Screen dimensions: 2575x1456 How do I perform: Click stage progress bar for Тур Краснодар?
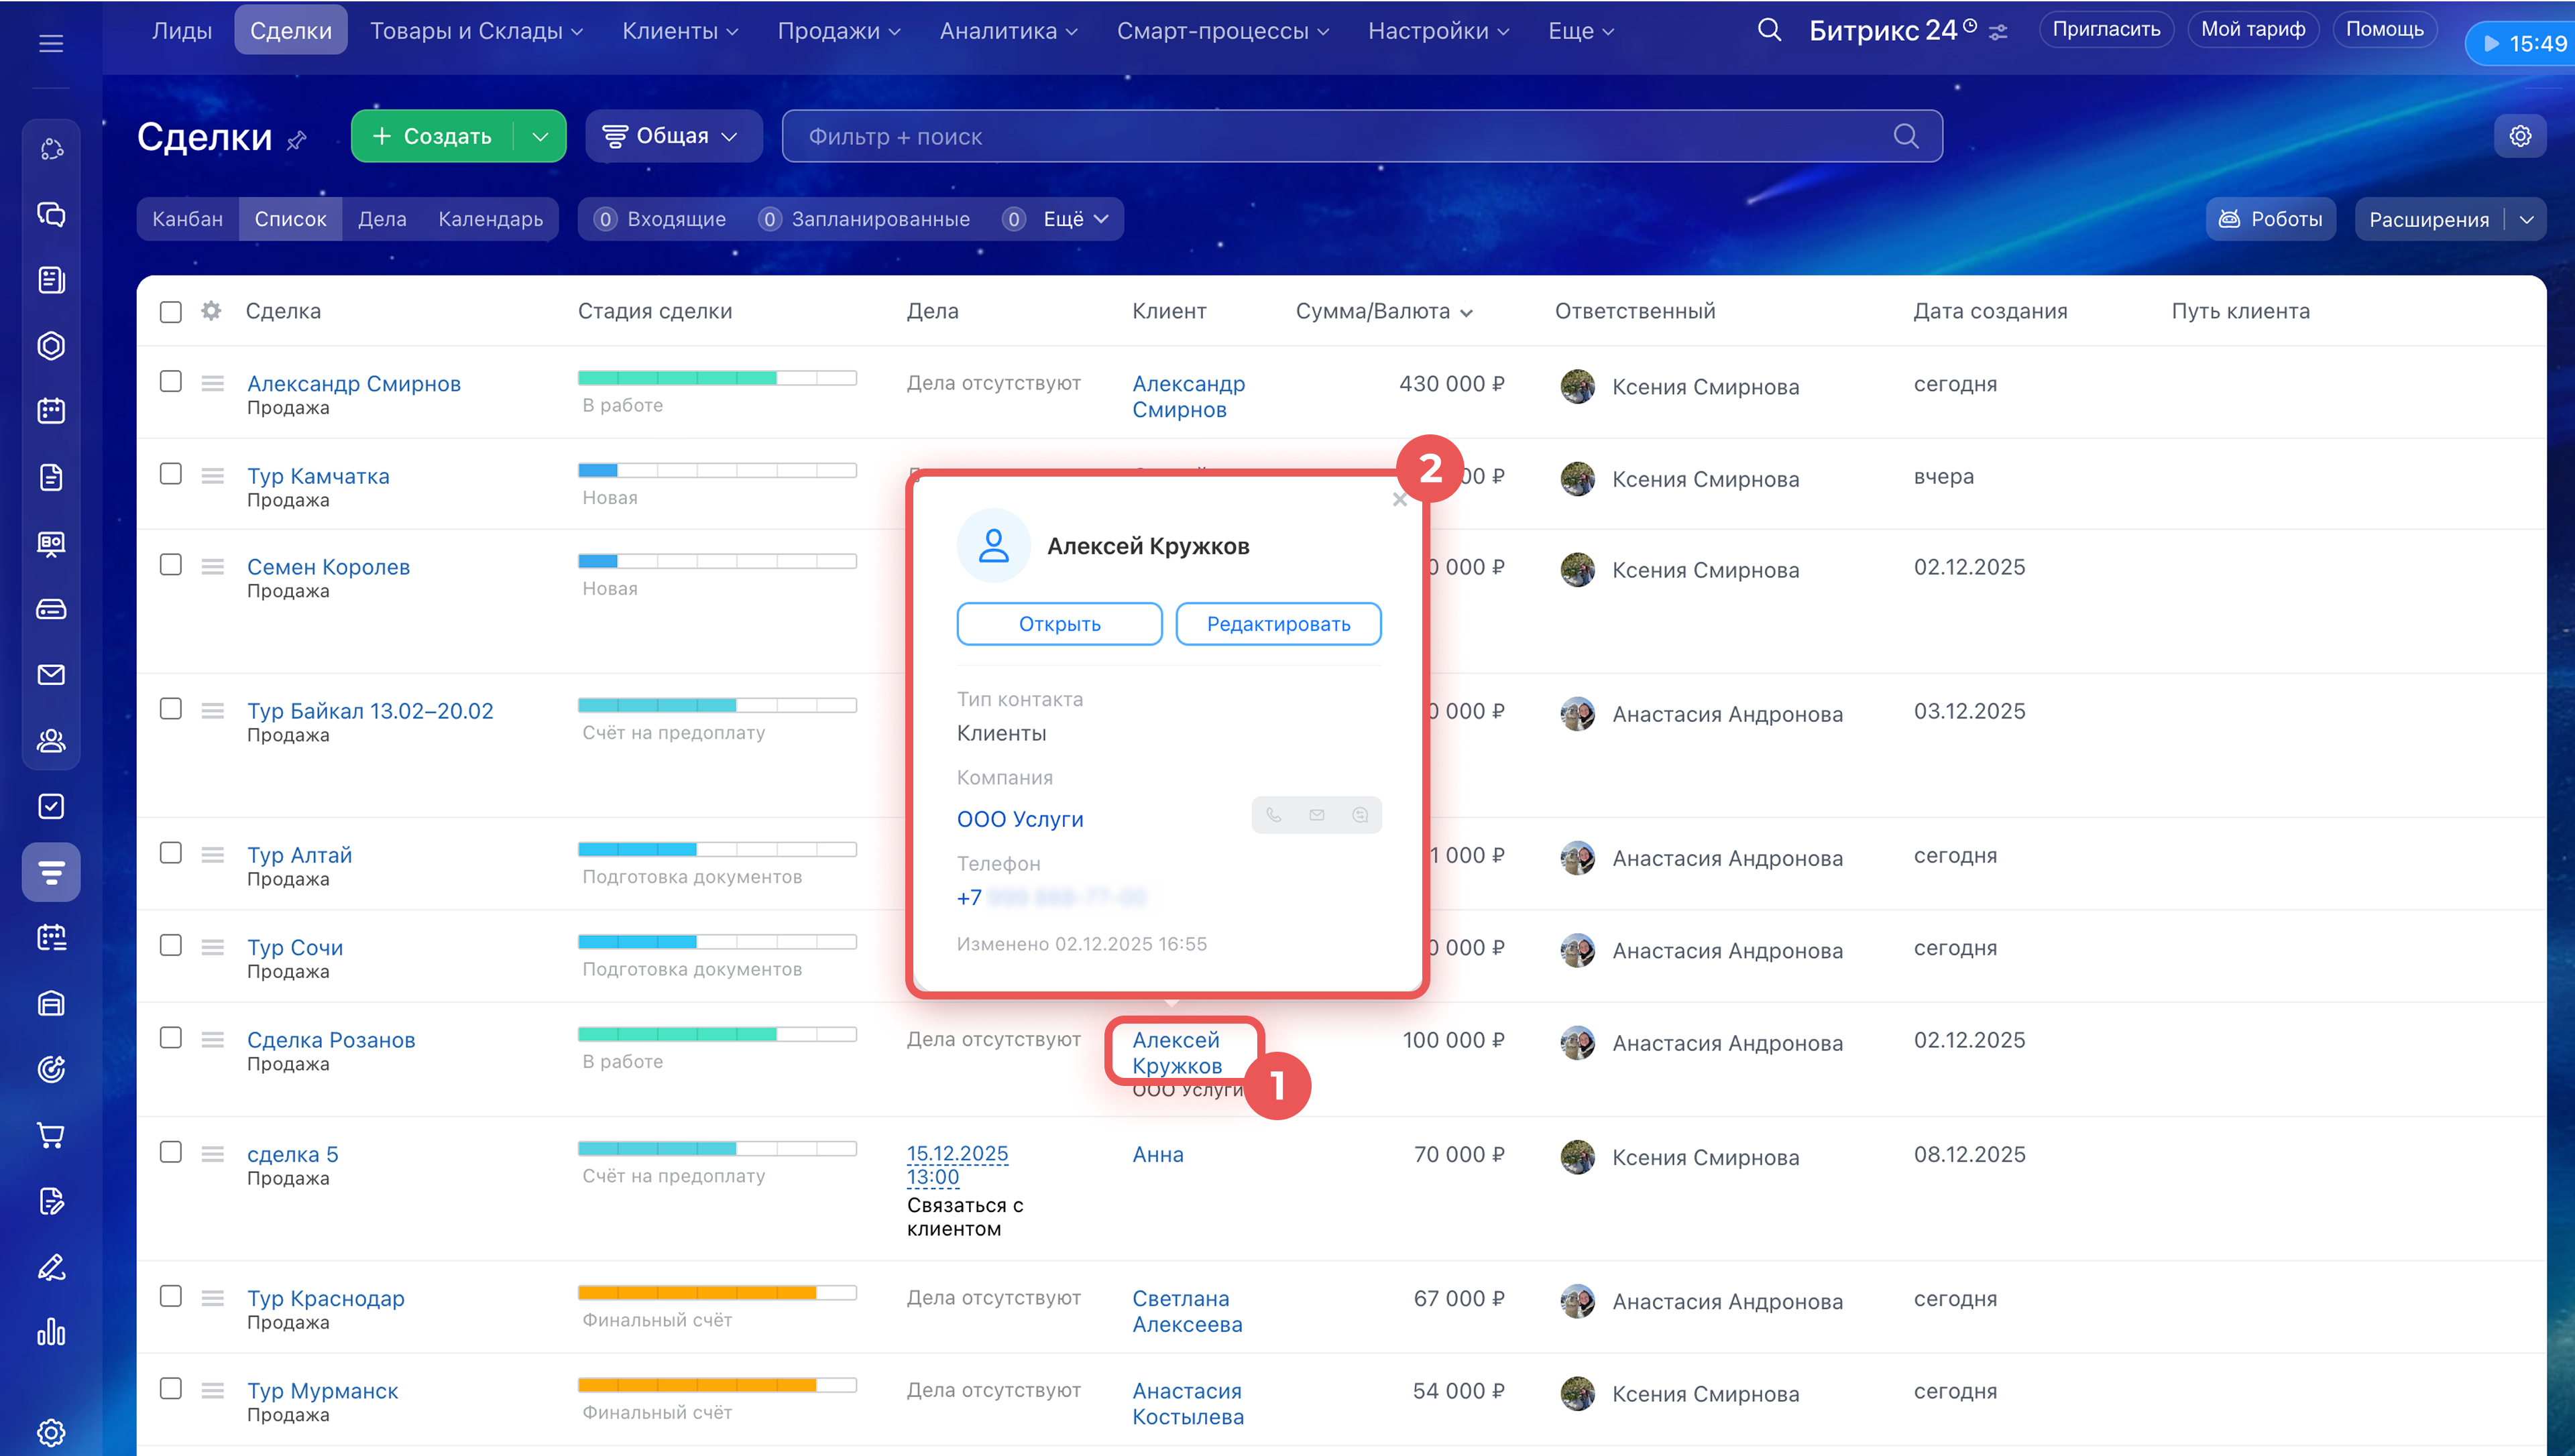[x=717, y=1293]
